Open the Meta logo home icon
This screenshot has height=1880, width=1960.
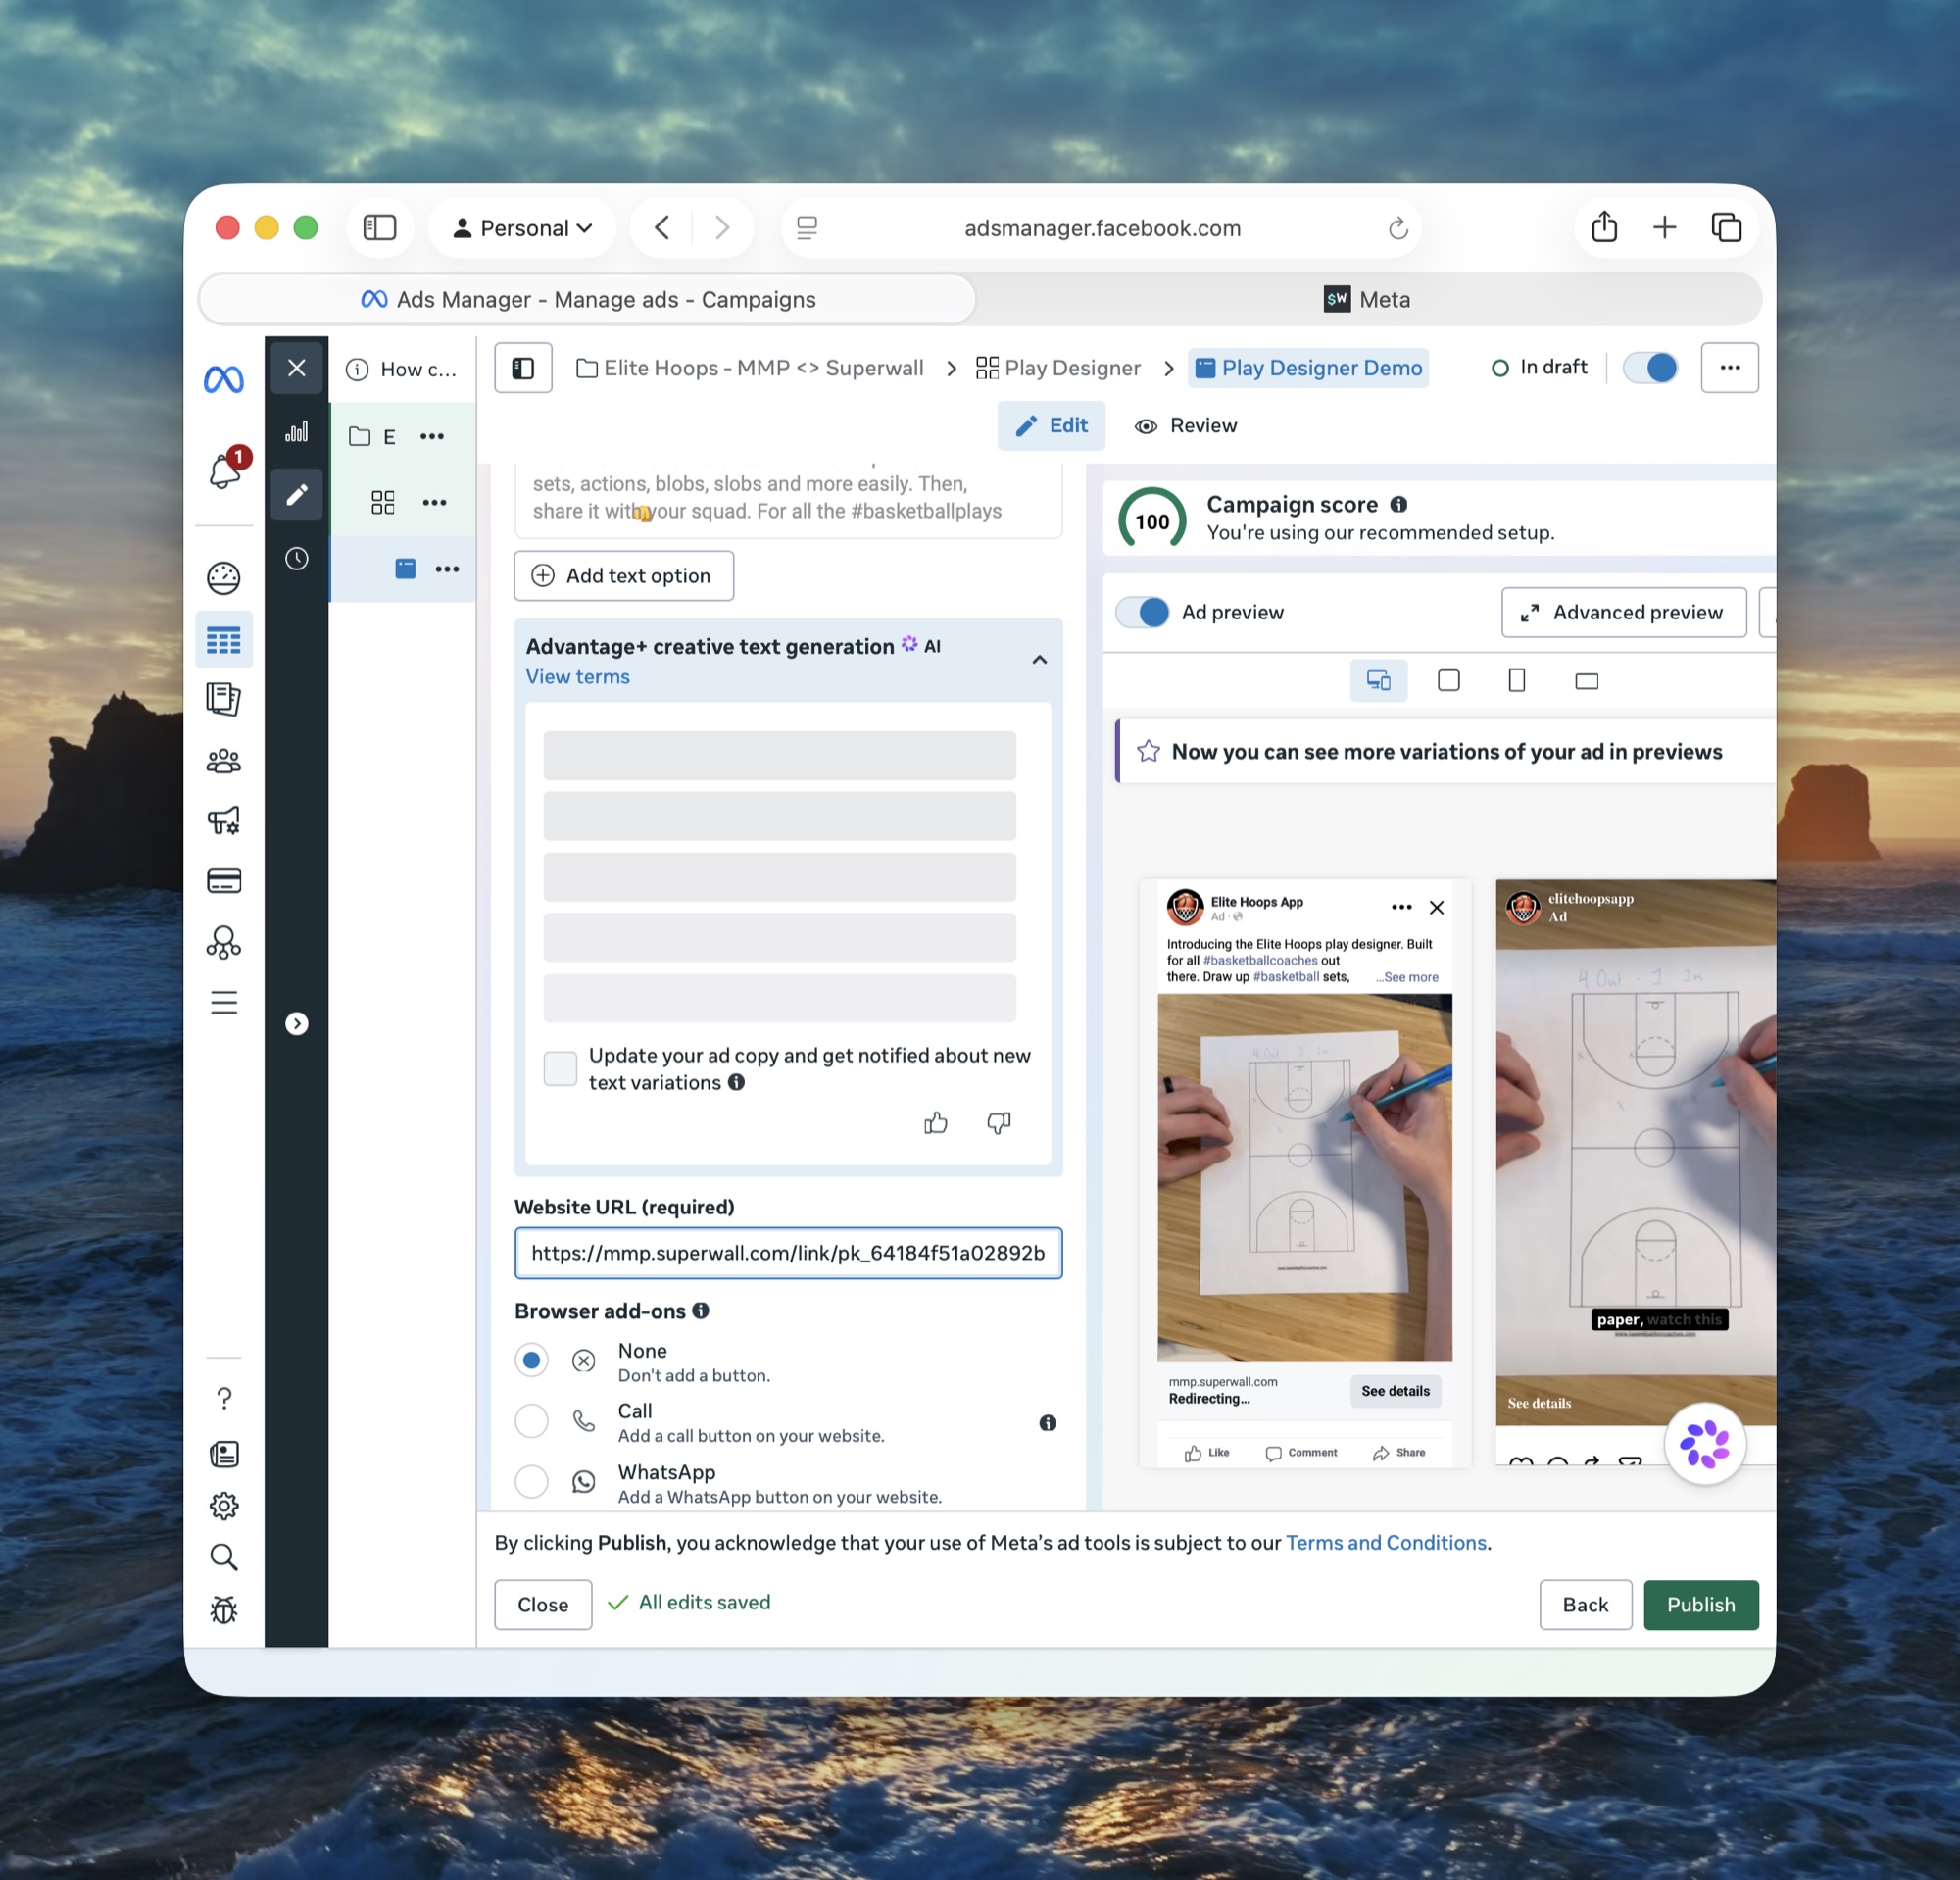pyautogui.click(x=223, y=379)
